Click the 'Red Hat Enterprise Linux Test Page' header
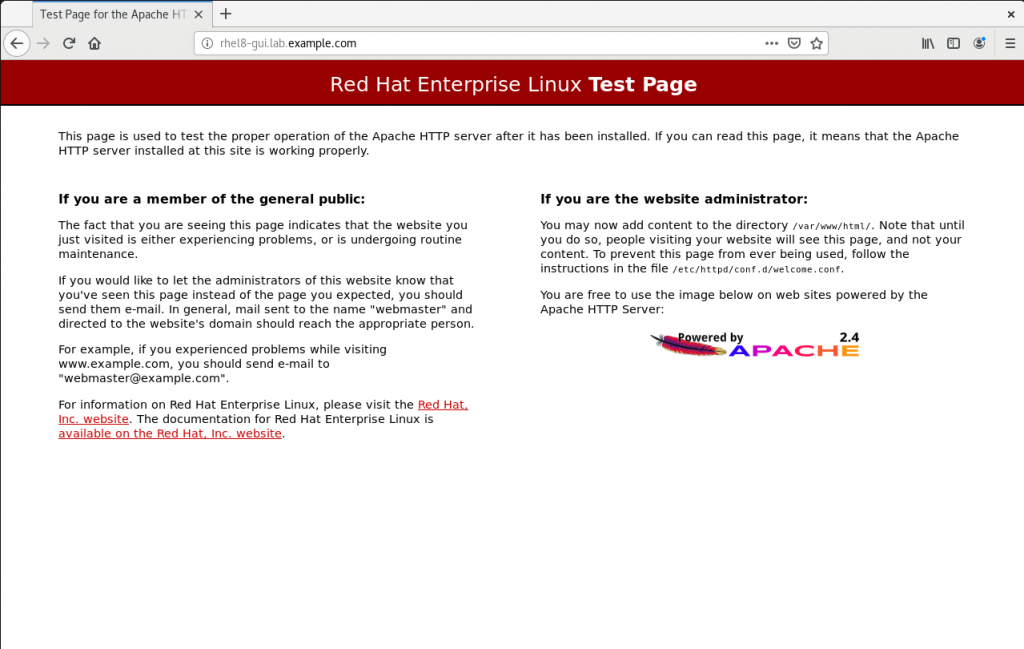The height and width of the screenshot is (649, 1024). point(513,84)
